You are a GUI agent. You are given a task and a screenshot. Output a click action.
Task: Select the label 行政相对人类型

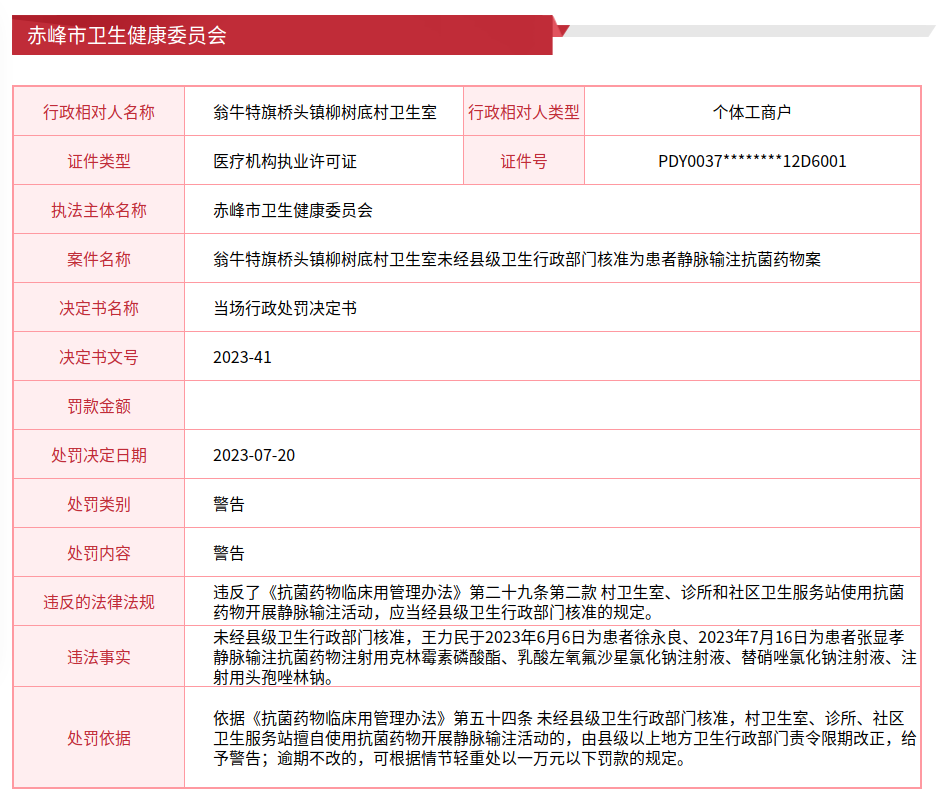tap(523, 112)
